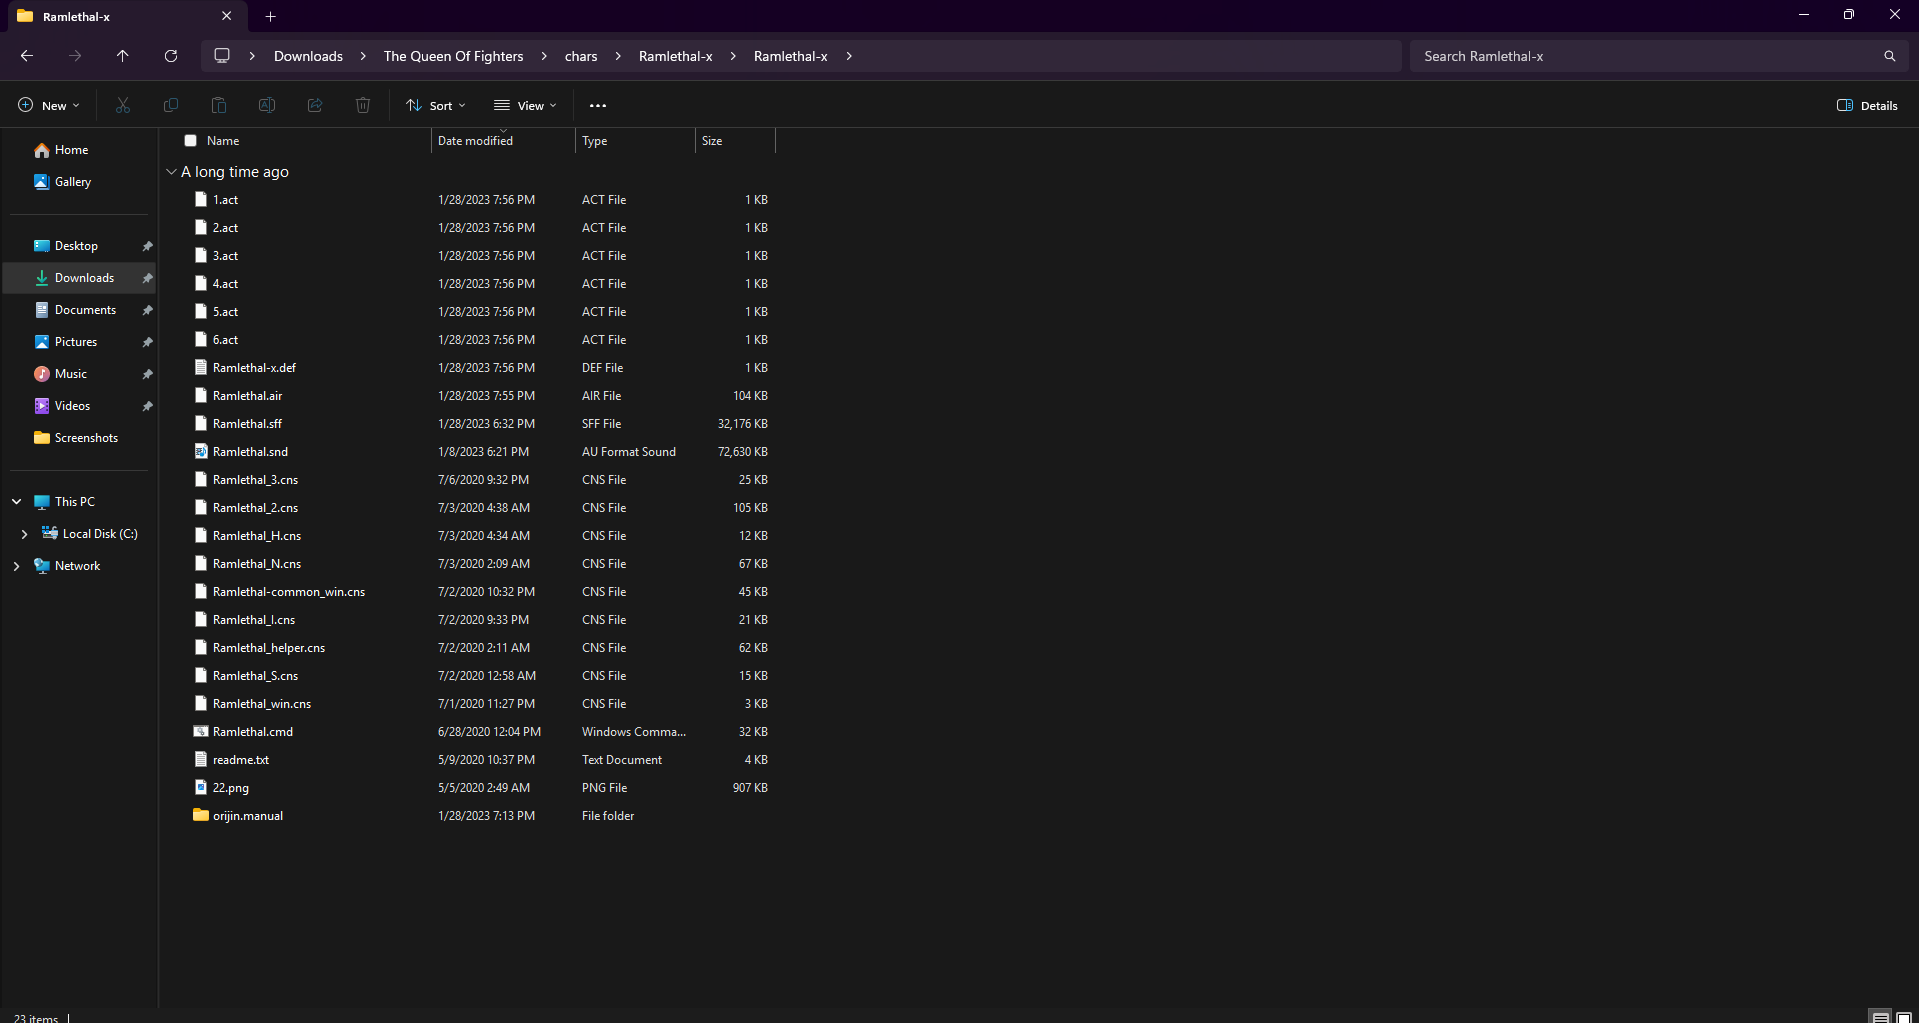Click forward navigation arrow
Image resolution: width=1919 pixels, height=1023 pixels.
(75, 56)
